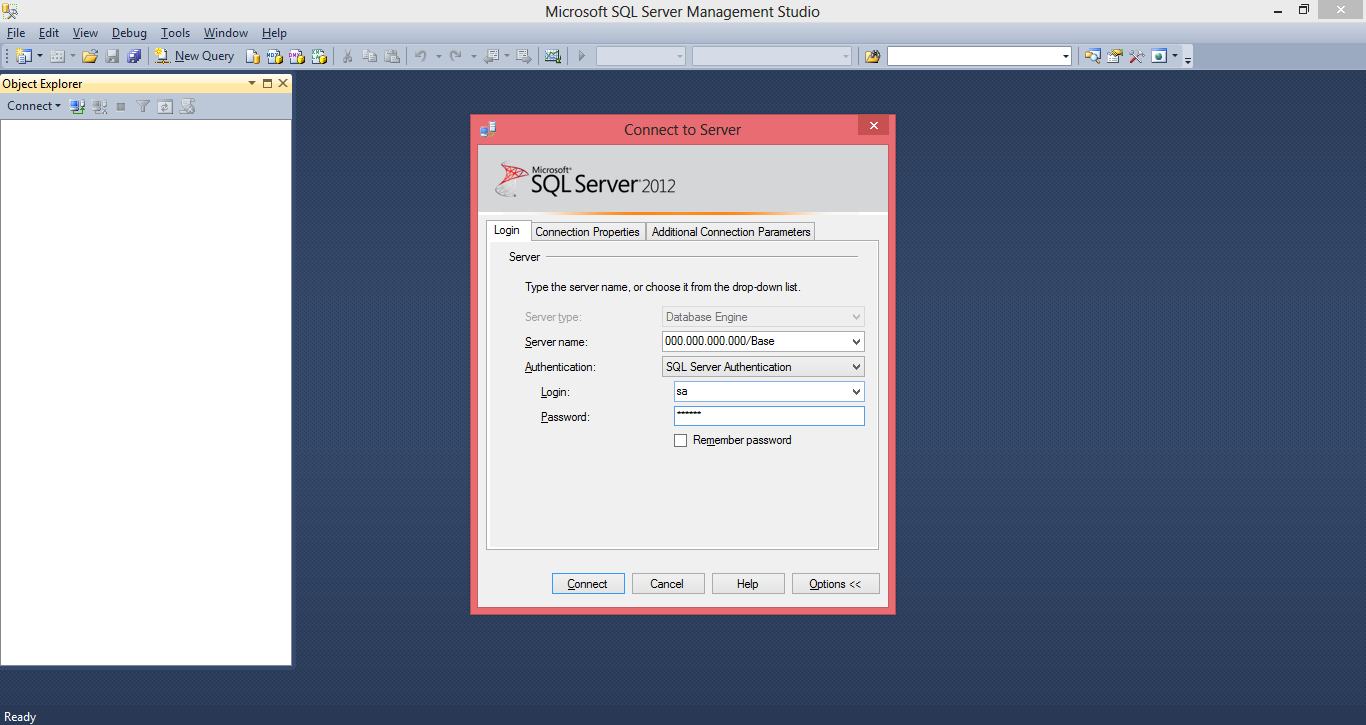Click the Analysis Services MDX Query icon
The width and height of the screenshot is (1366, 725).
click(275, 56)
